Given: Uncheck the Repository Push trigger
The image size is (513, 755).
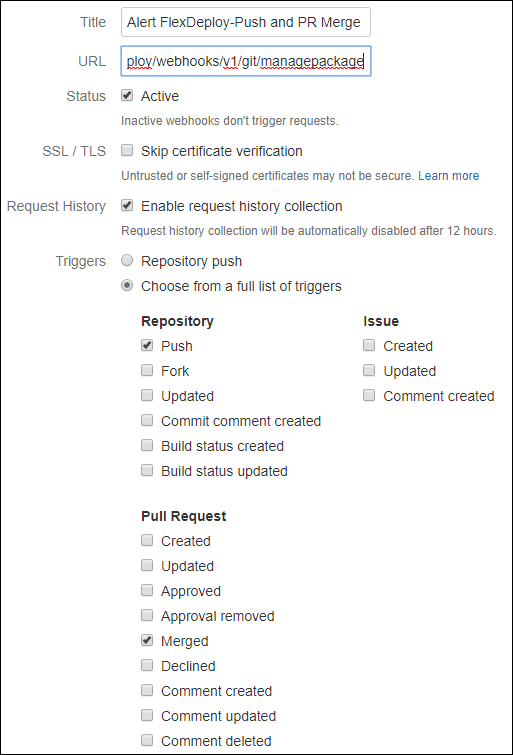Looking at the screenshot, I should [147, 345].
